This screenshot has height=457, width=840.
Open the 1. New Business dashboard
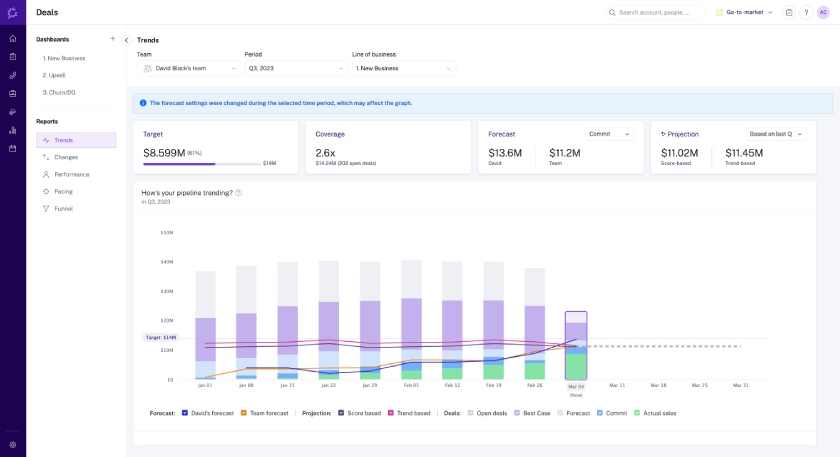click(x=64, y=58)
